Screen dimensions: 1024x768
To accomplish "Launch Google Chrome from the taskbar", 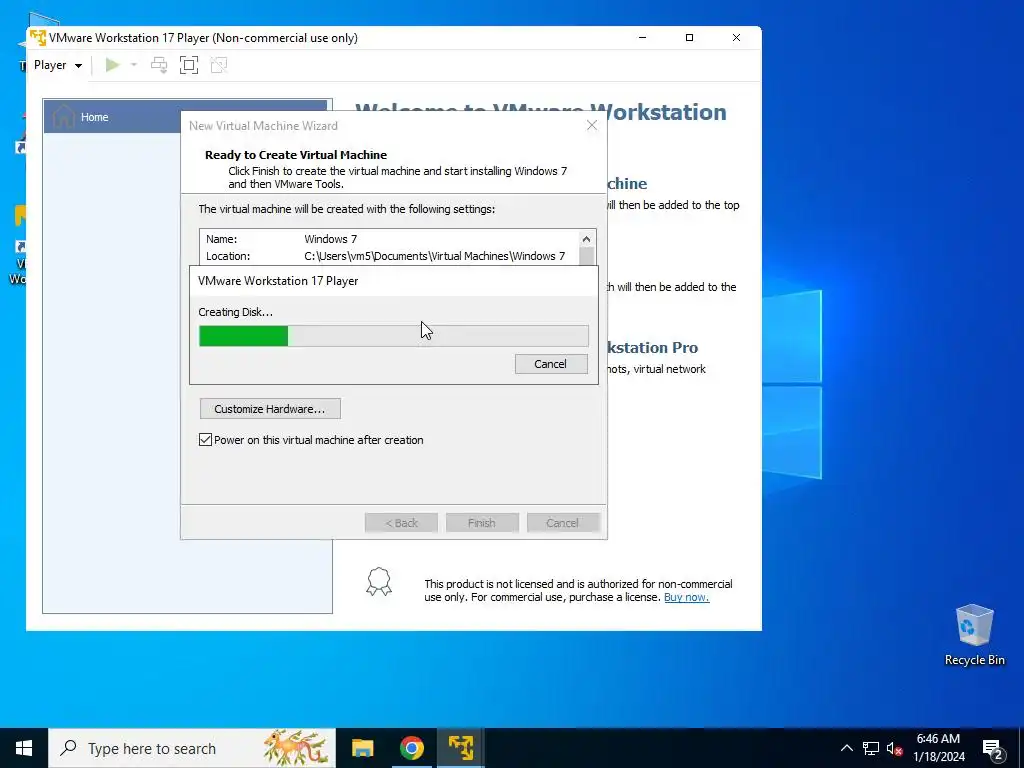I will click(x=411, y=748).
